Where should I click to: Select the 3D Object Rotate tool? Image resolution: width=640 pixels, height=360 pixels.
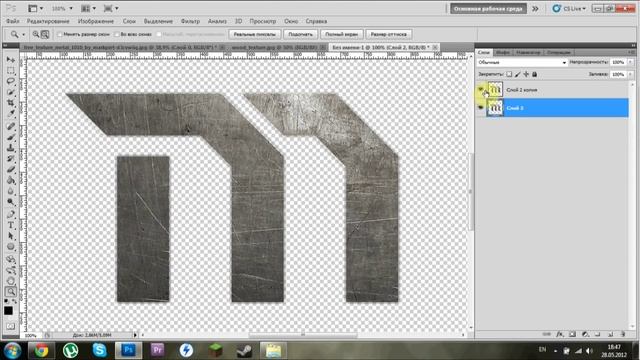10,259
